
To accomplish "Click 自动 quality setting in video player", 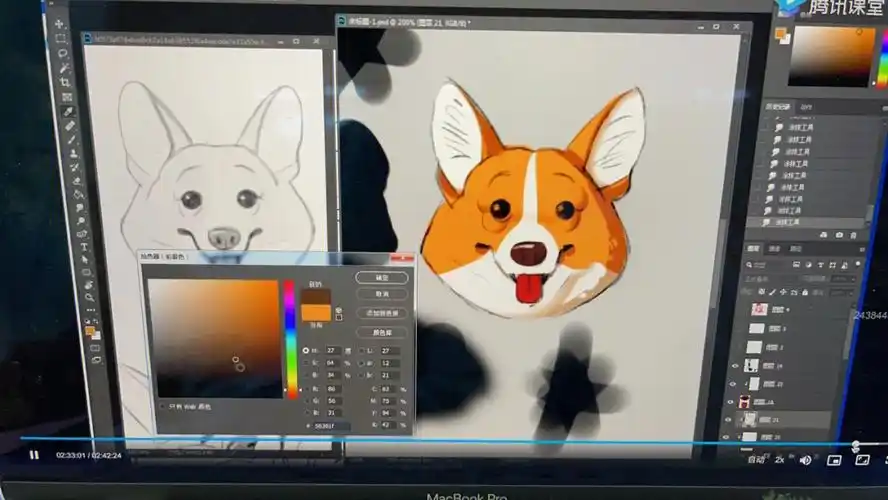I will coord(756,460).
